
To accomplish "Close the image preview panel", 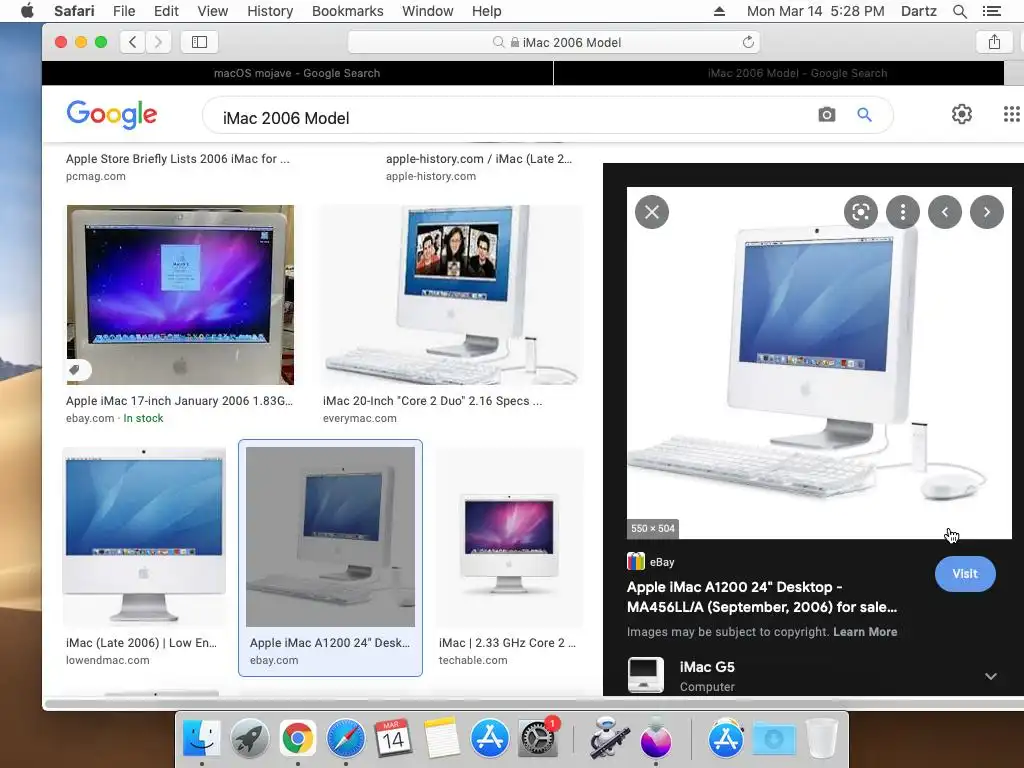I will 652,212.
